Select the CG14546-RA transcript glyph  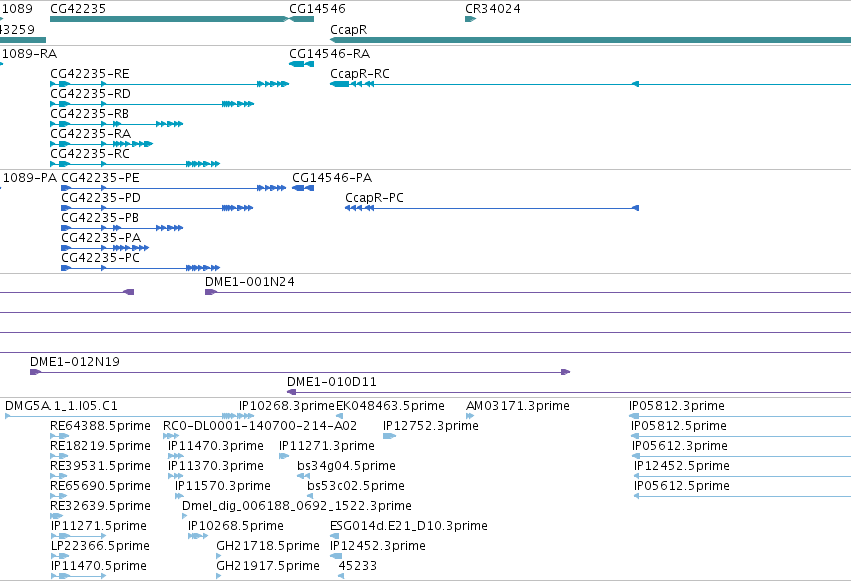(301, 64)
